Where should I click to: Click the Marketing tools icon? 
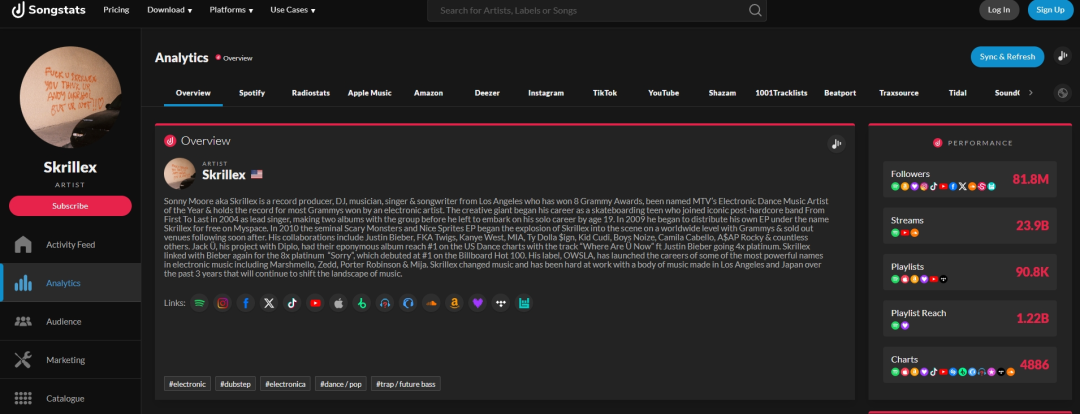pos(23,360)
